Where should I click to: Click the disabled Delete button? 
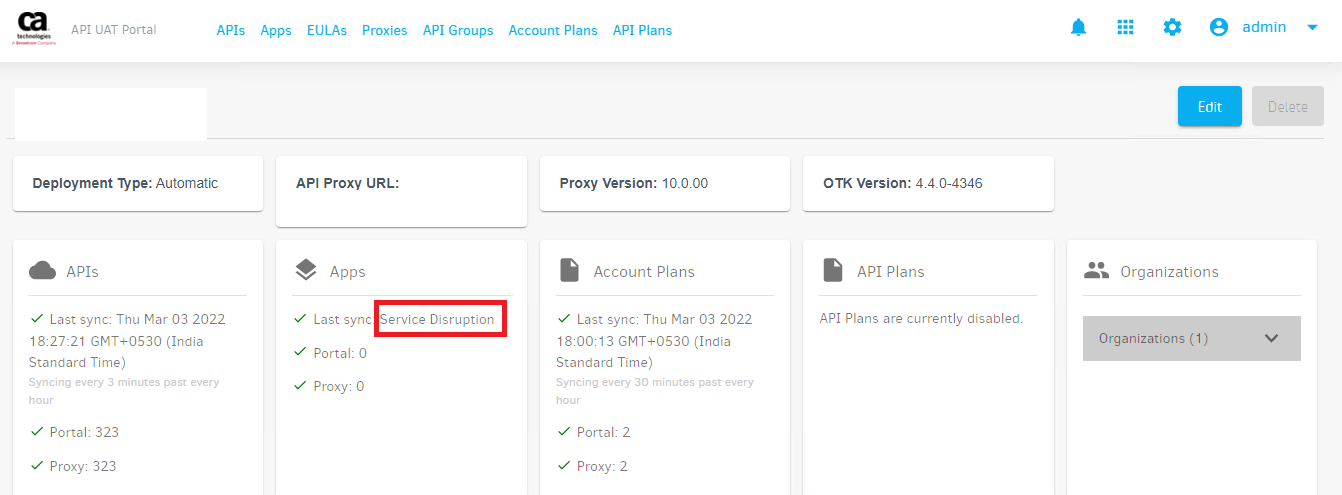click(1288, 106)
